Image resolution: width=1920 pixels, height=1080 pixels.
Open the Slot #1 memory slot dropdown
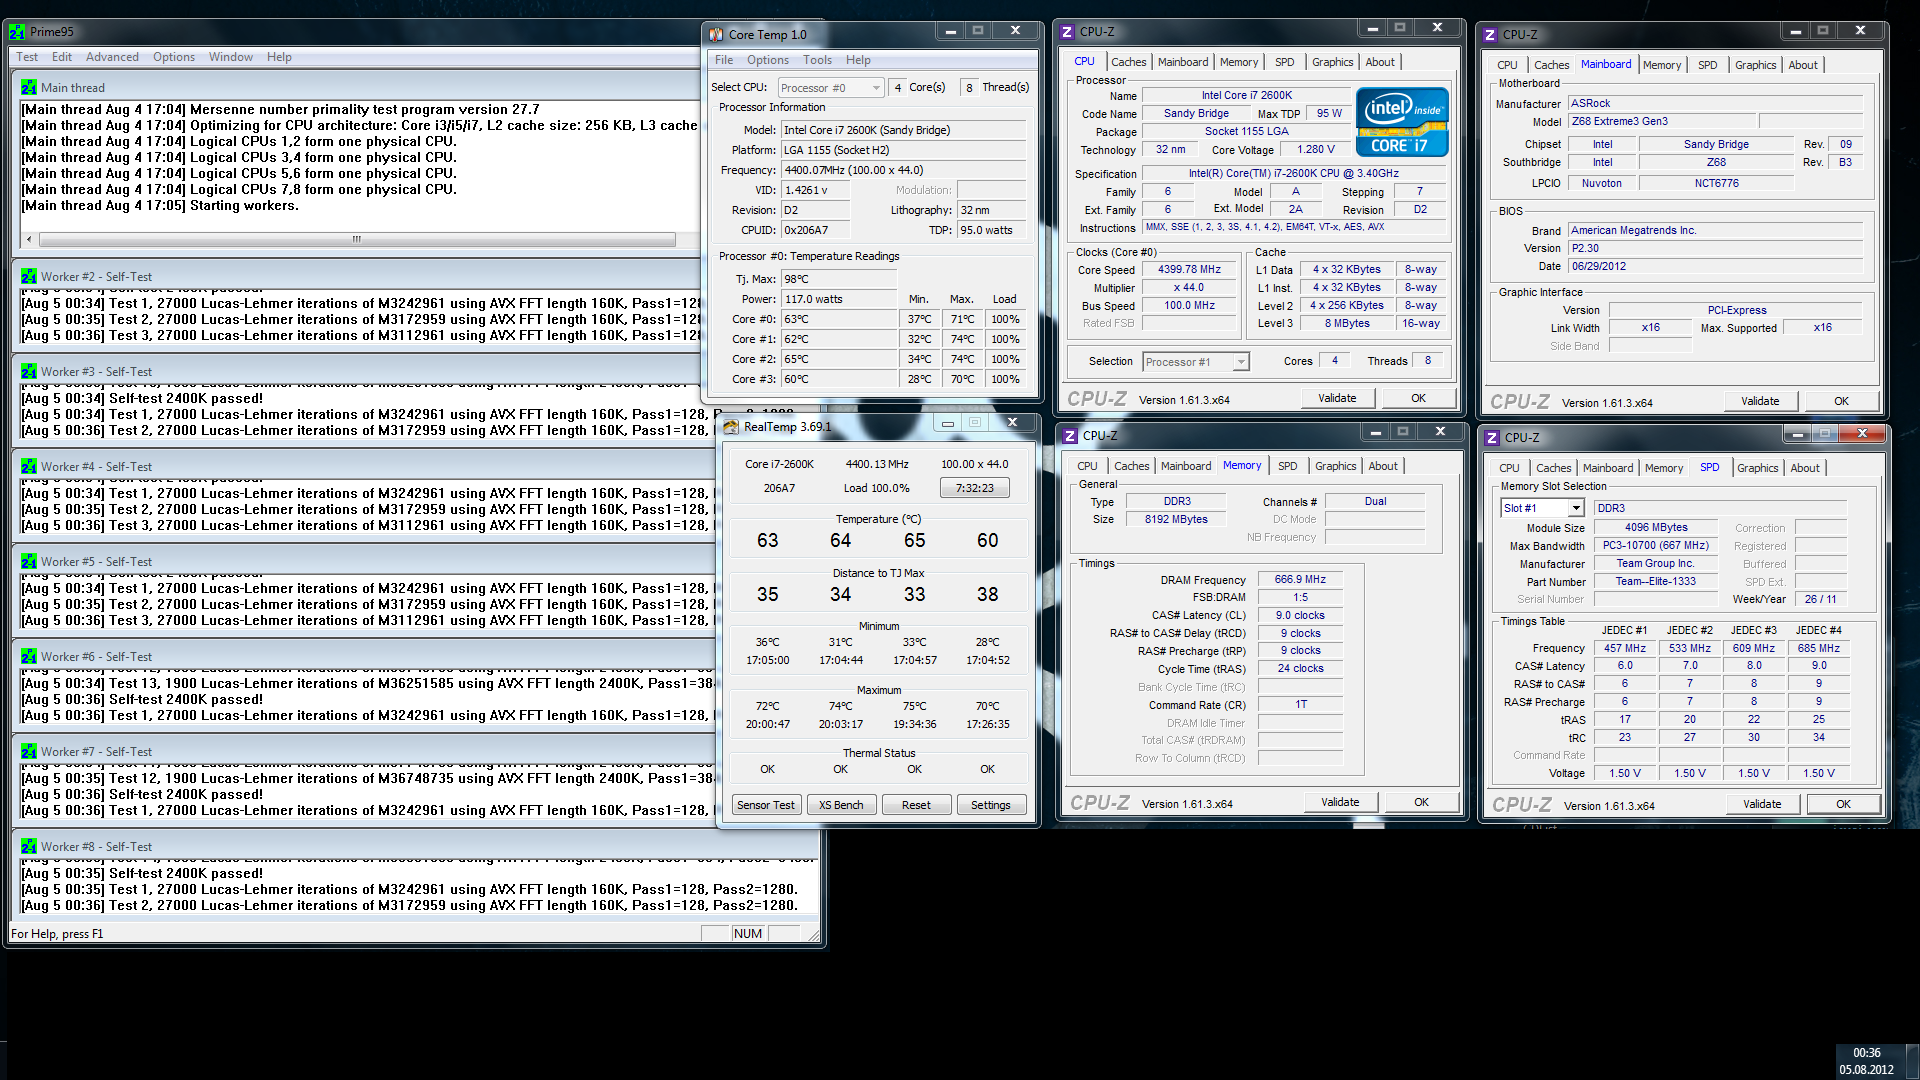[x=1542, y=508]
